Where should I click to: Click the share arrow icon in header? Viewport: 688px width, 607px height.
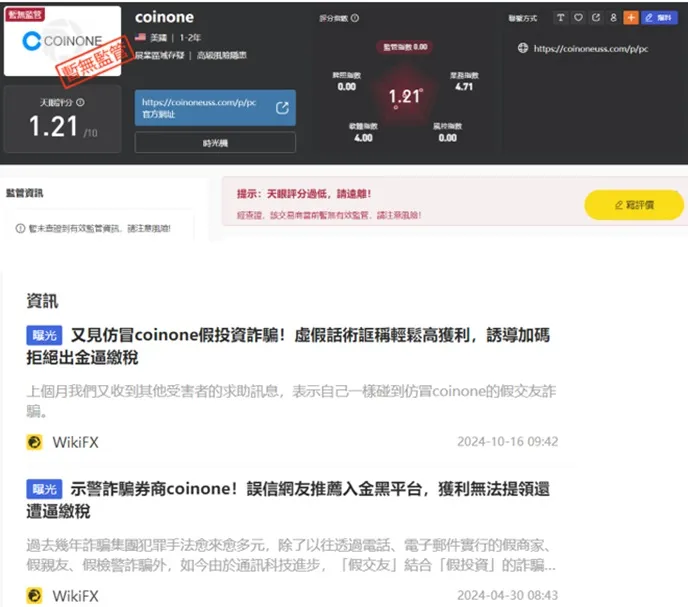[x=596, y=18]
